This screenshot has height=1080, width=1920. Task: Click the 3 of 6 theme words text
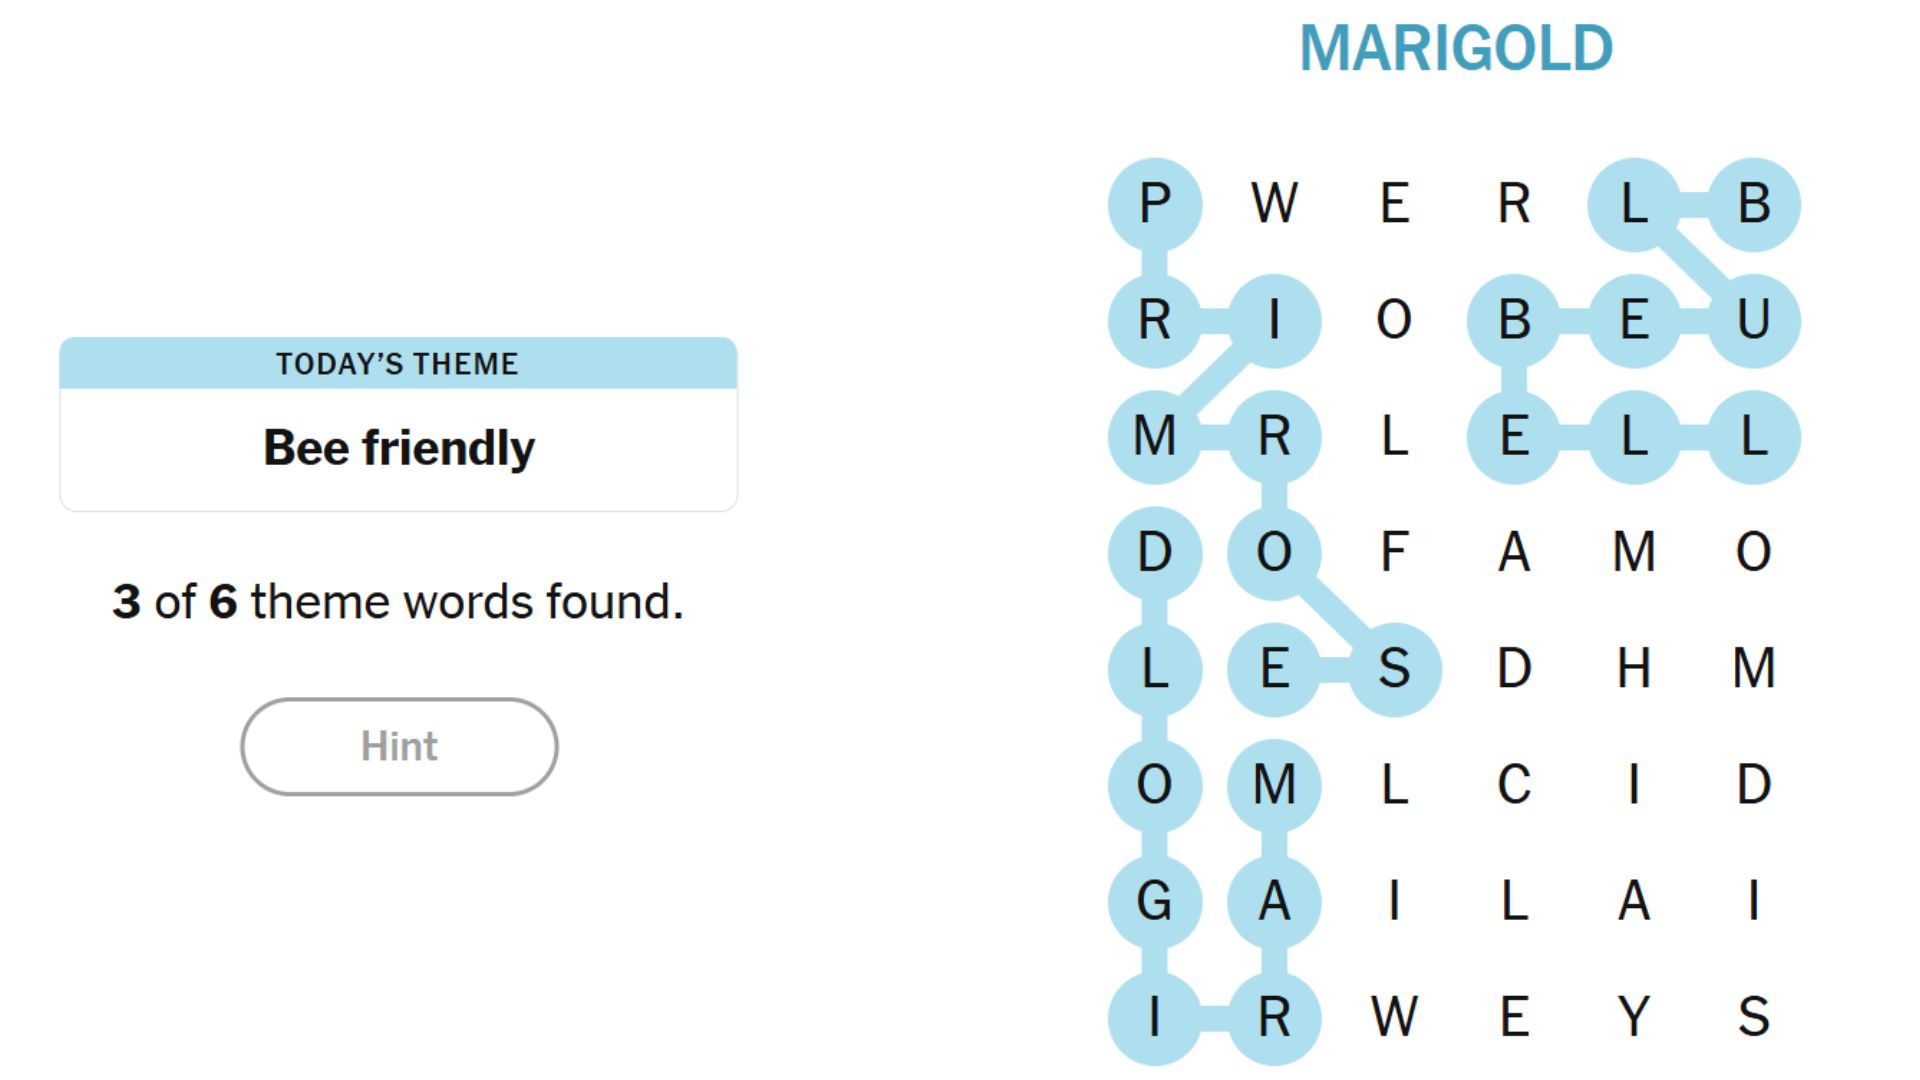[397, 601]
